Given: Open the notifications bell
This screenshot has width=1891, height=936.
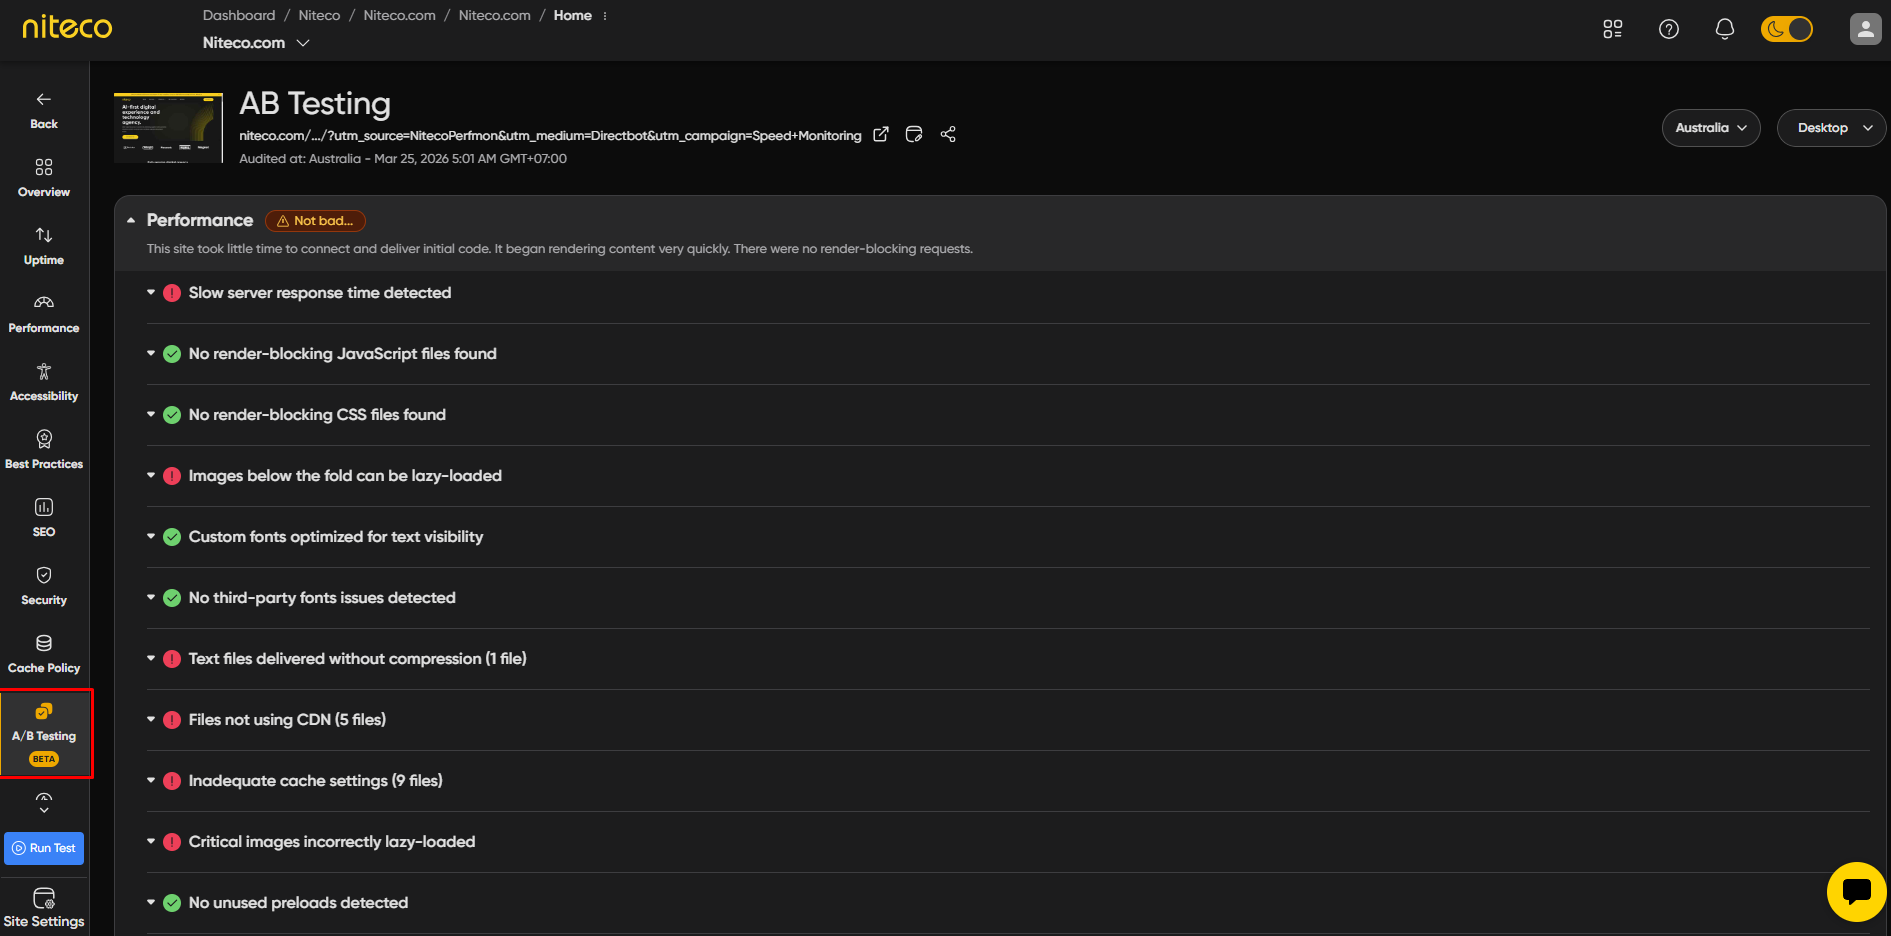Looking at the screenshot, I should click(x=1725, y=29).
